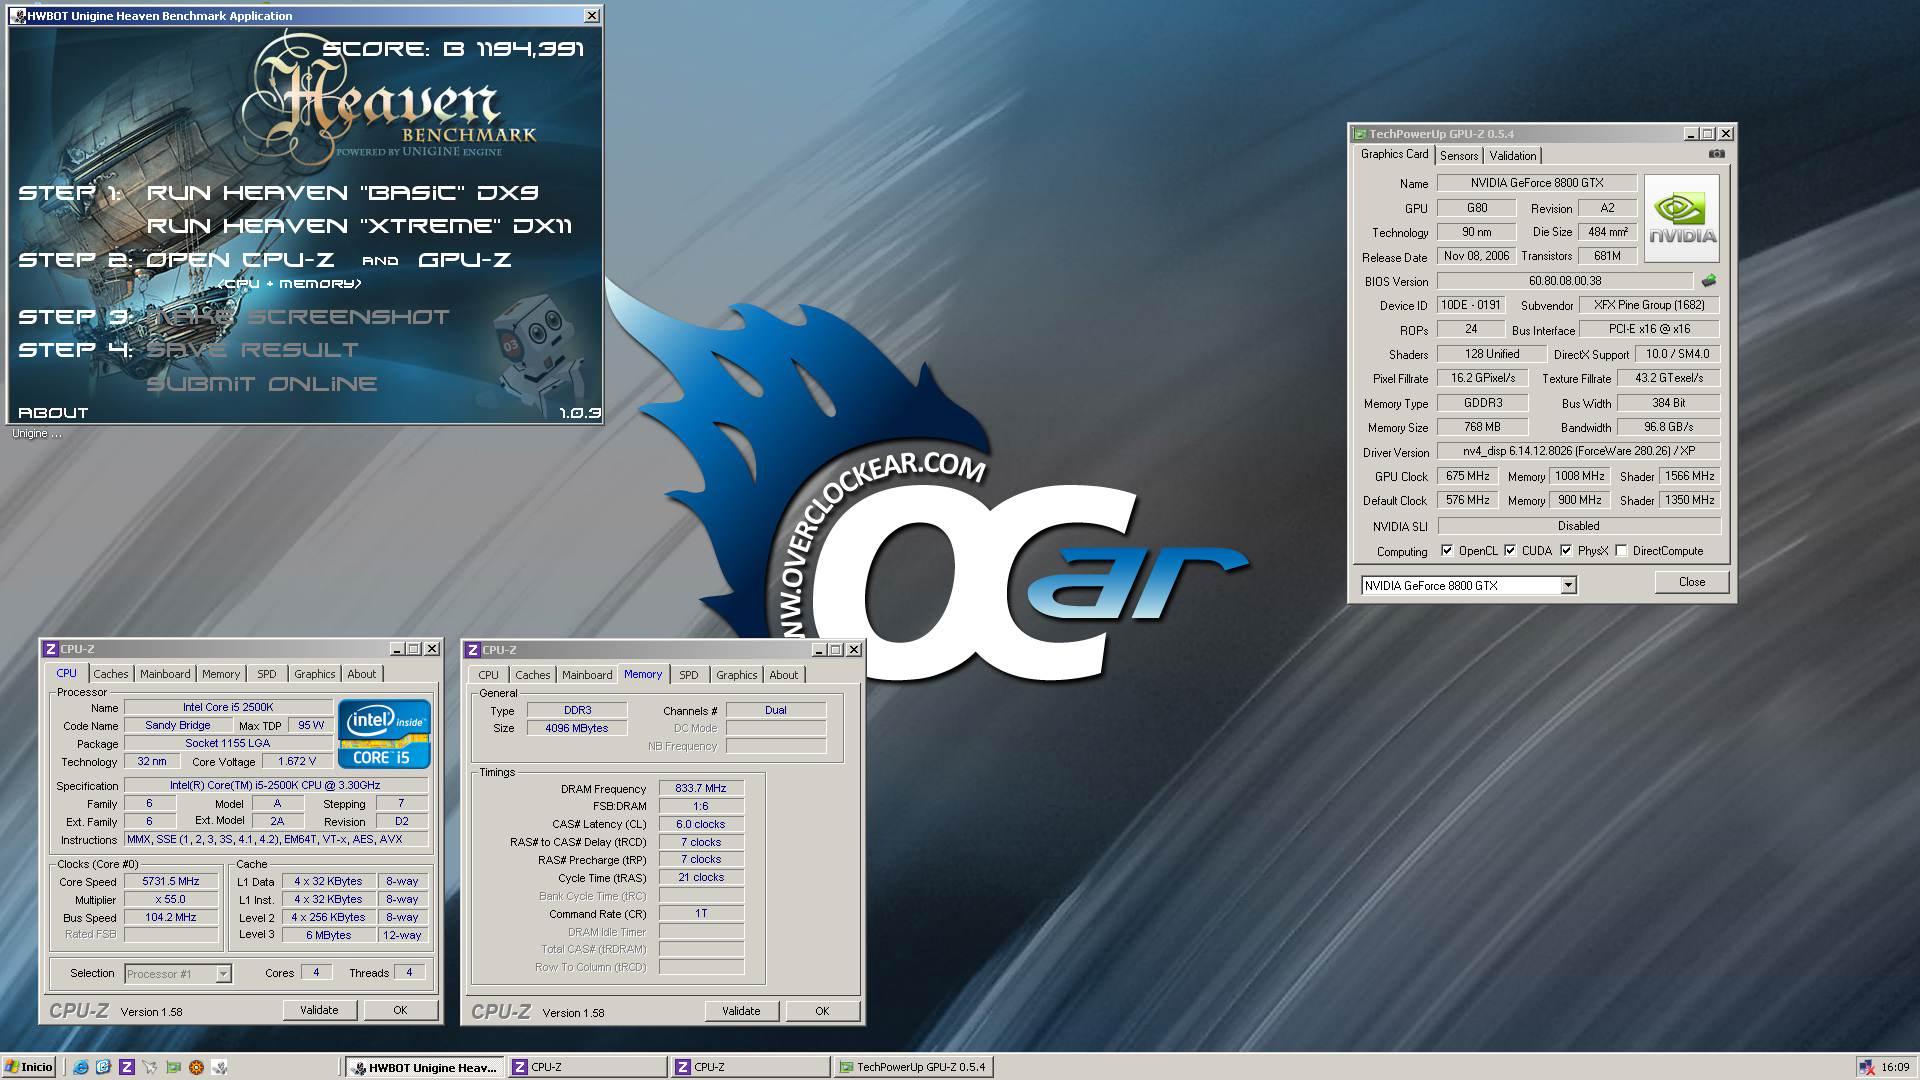Click the Specification field in CPU-Z

(x=276, y=785)
